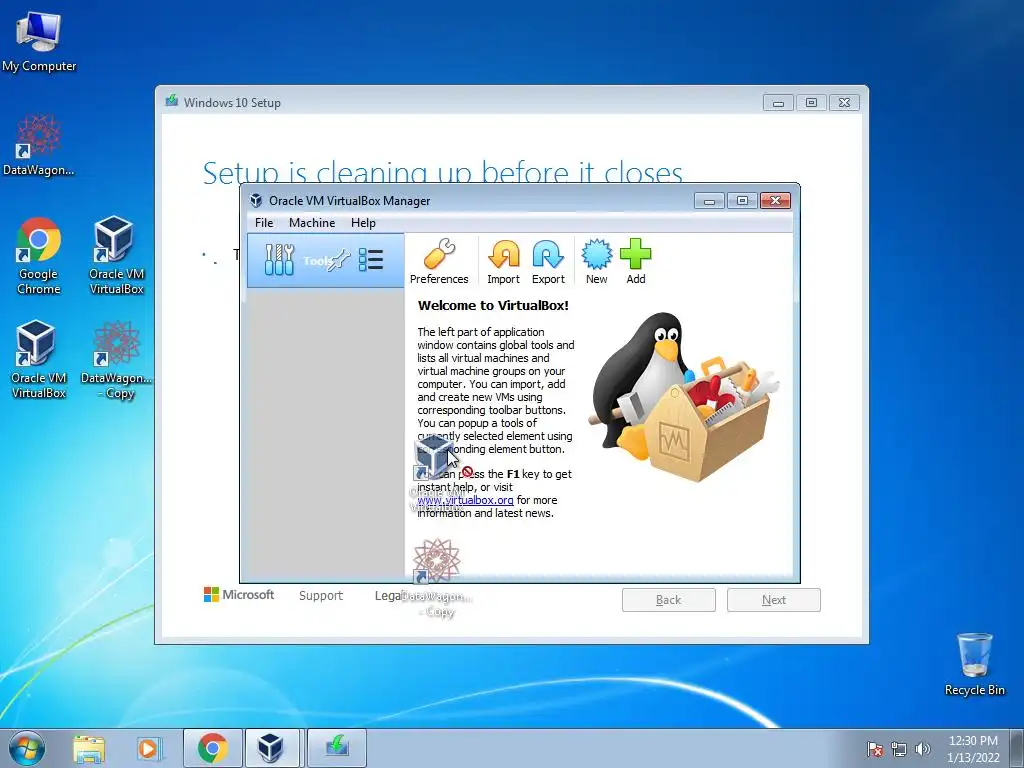Close the VirtualBox Manager window
Viewport: 1024px width, 768px height.
[775, 200]
